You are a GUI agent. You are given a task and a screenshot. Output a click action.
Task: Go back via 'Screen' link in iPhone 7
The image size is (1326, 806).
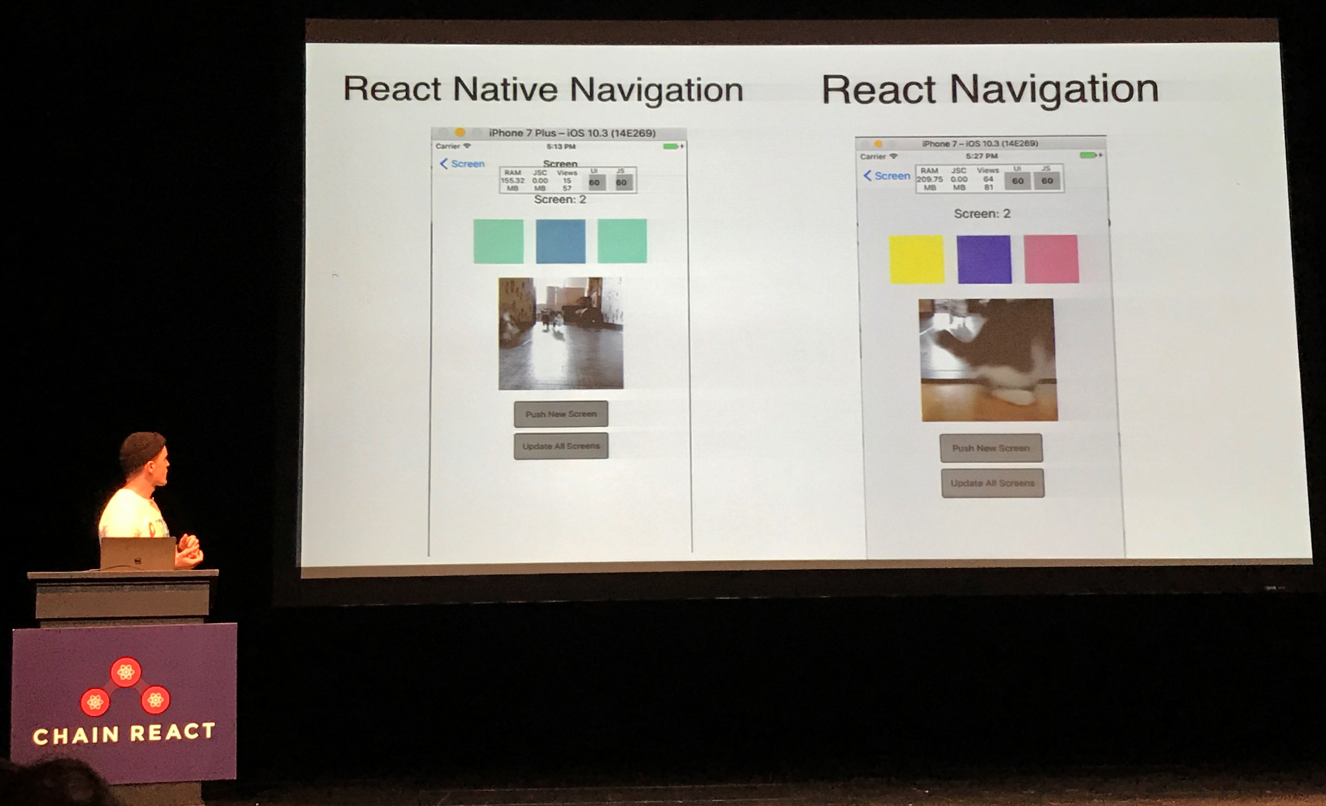pyautogui.click(x=893, y=176)
